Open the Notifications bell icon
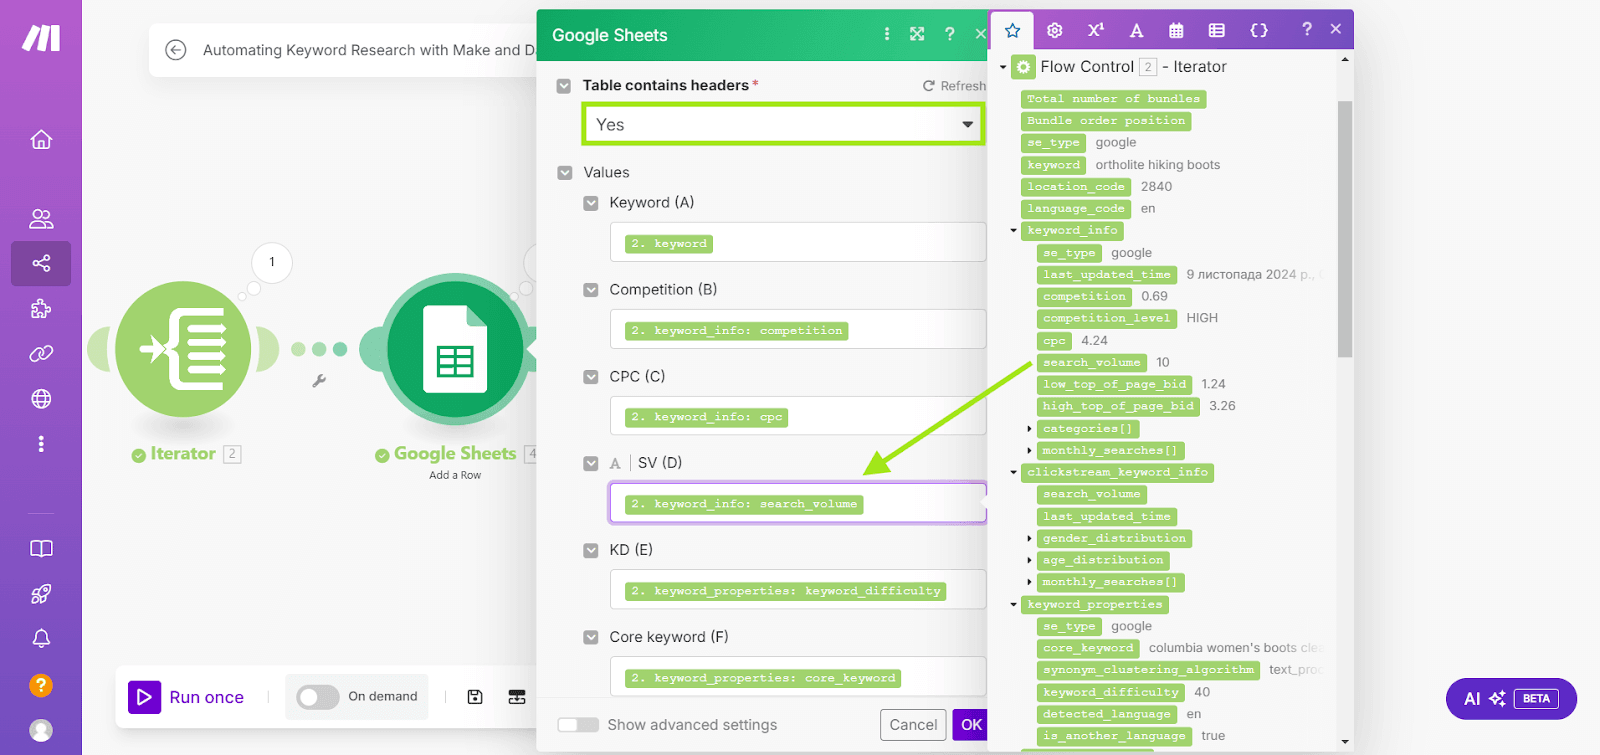 click(41, 638)
